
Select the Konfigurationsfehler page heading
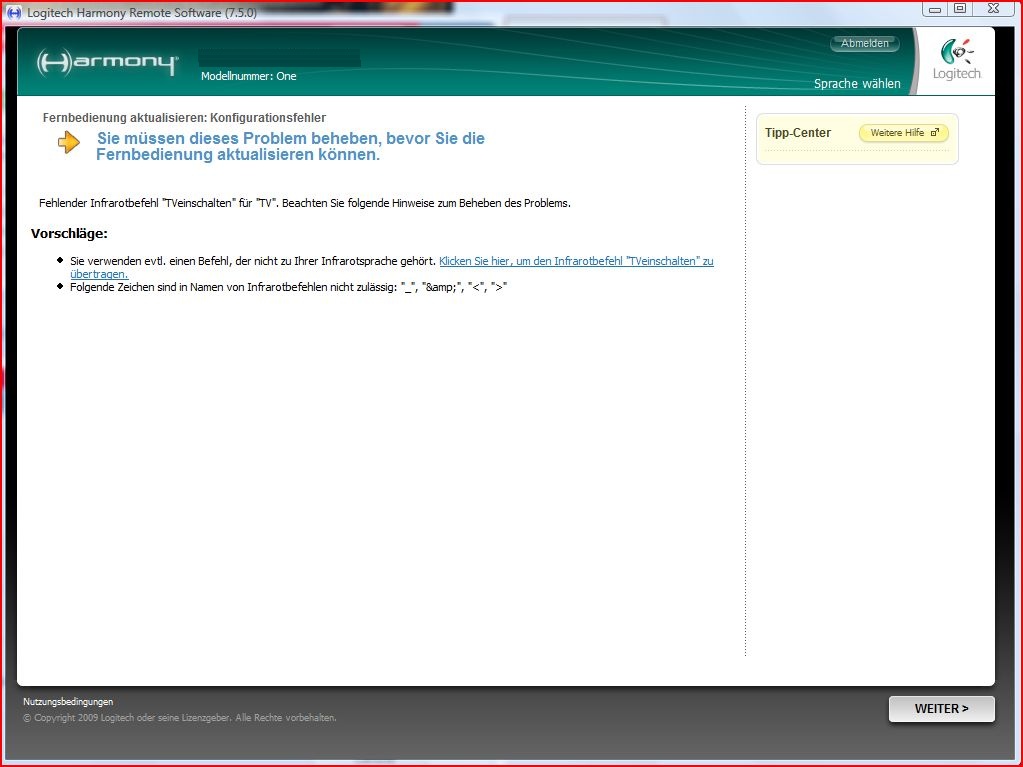[184, 118]
